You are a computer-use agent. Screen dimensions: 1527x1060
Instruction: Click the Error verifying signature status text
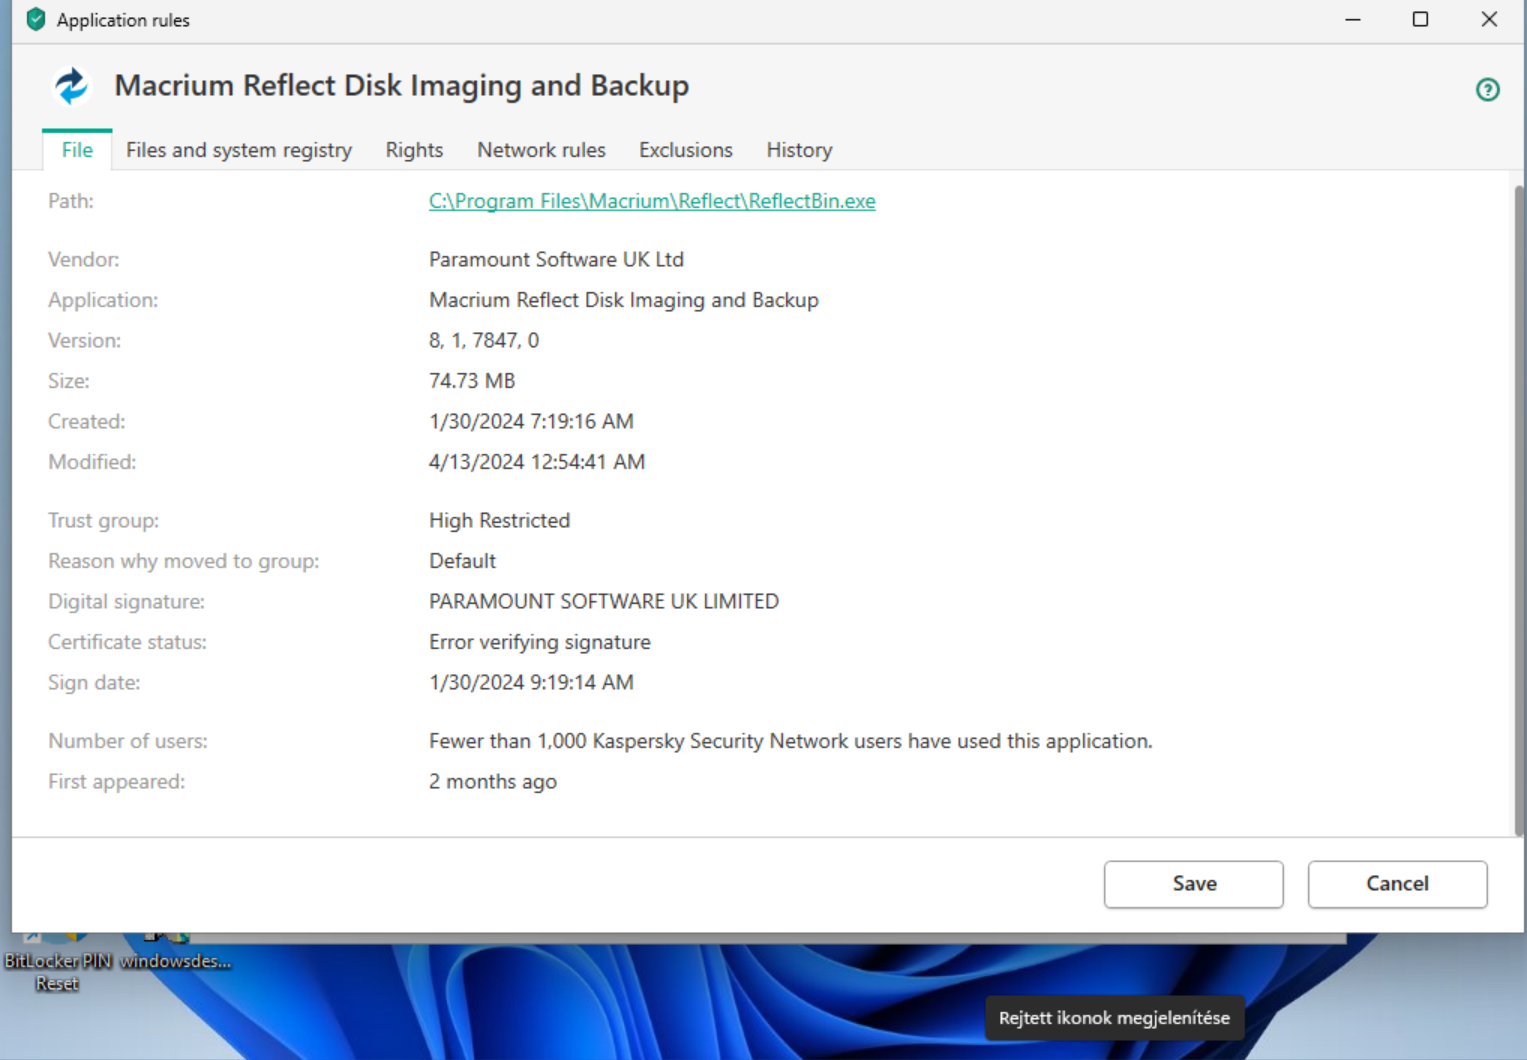[539, 642]
